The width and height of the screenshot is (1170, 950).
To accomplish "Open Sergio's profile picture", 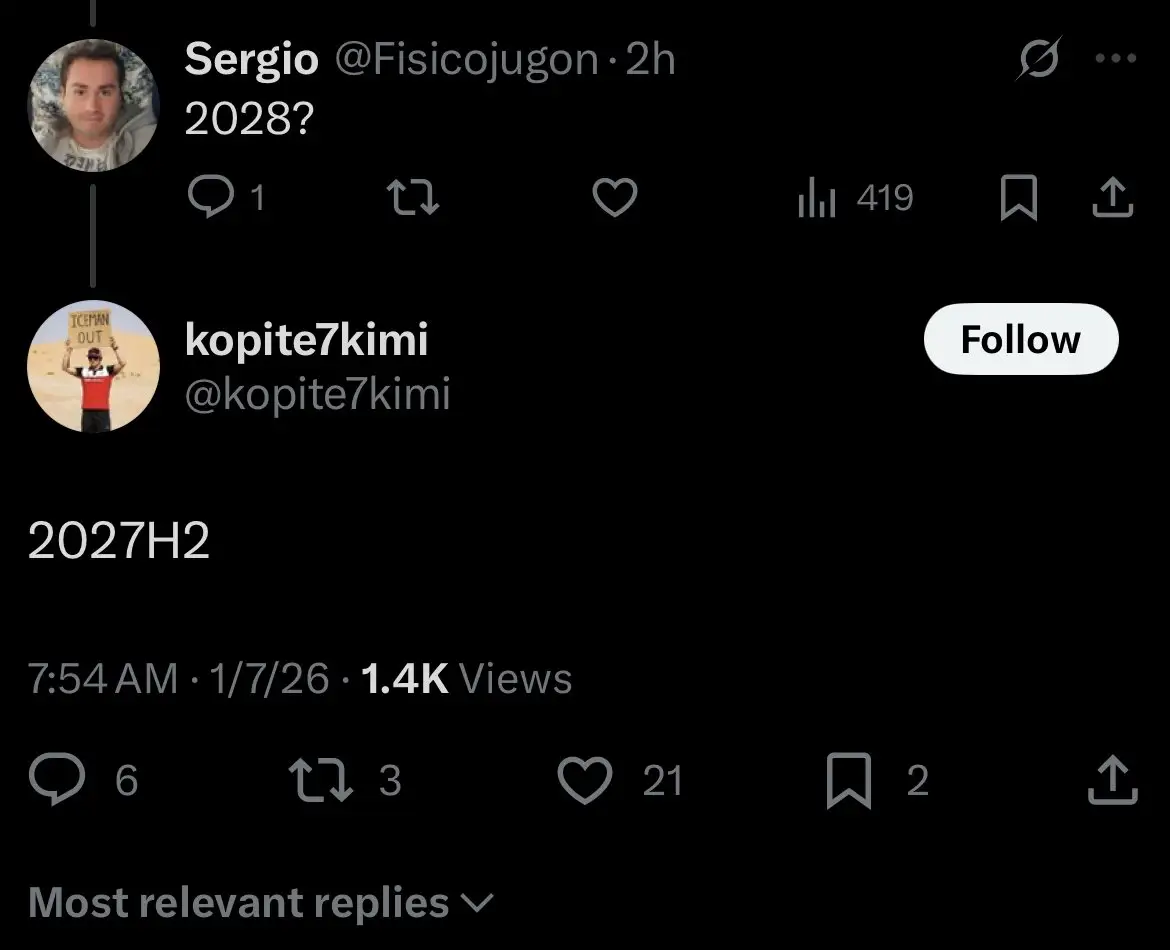I will (x=92, y=105).
